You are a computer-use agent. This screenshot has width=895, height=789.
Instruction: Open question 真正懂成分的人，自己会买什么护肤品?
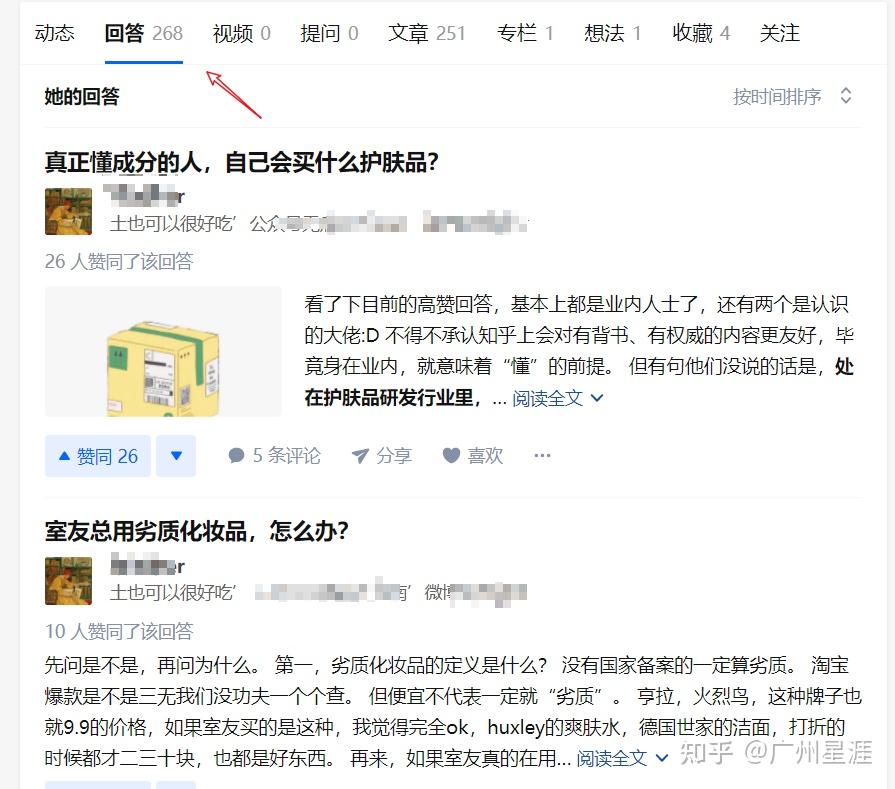(x=241, y=162)
